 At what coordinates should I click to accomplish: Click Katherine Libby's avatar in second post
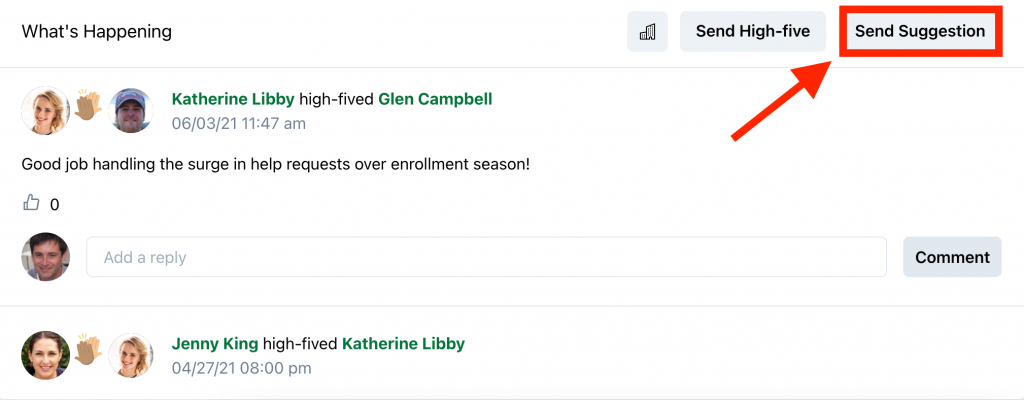(x=130, y=355)
